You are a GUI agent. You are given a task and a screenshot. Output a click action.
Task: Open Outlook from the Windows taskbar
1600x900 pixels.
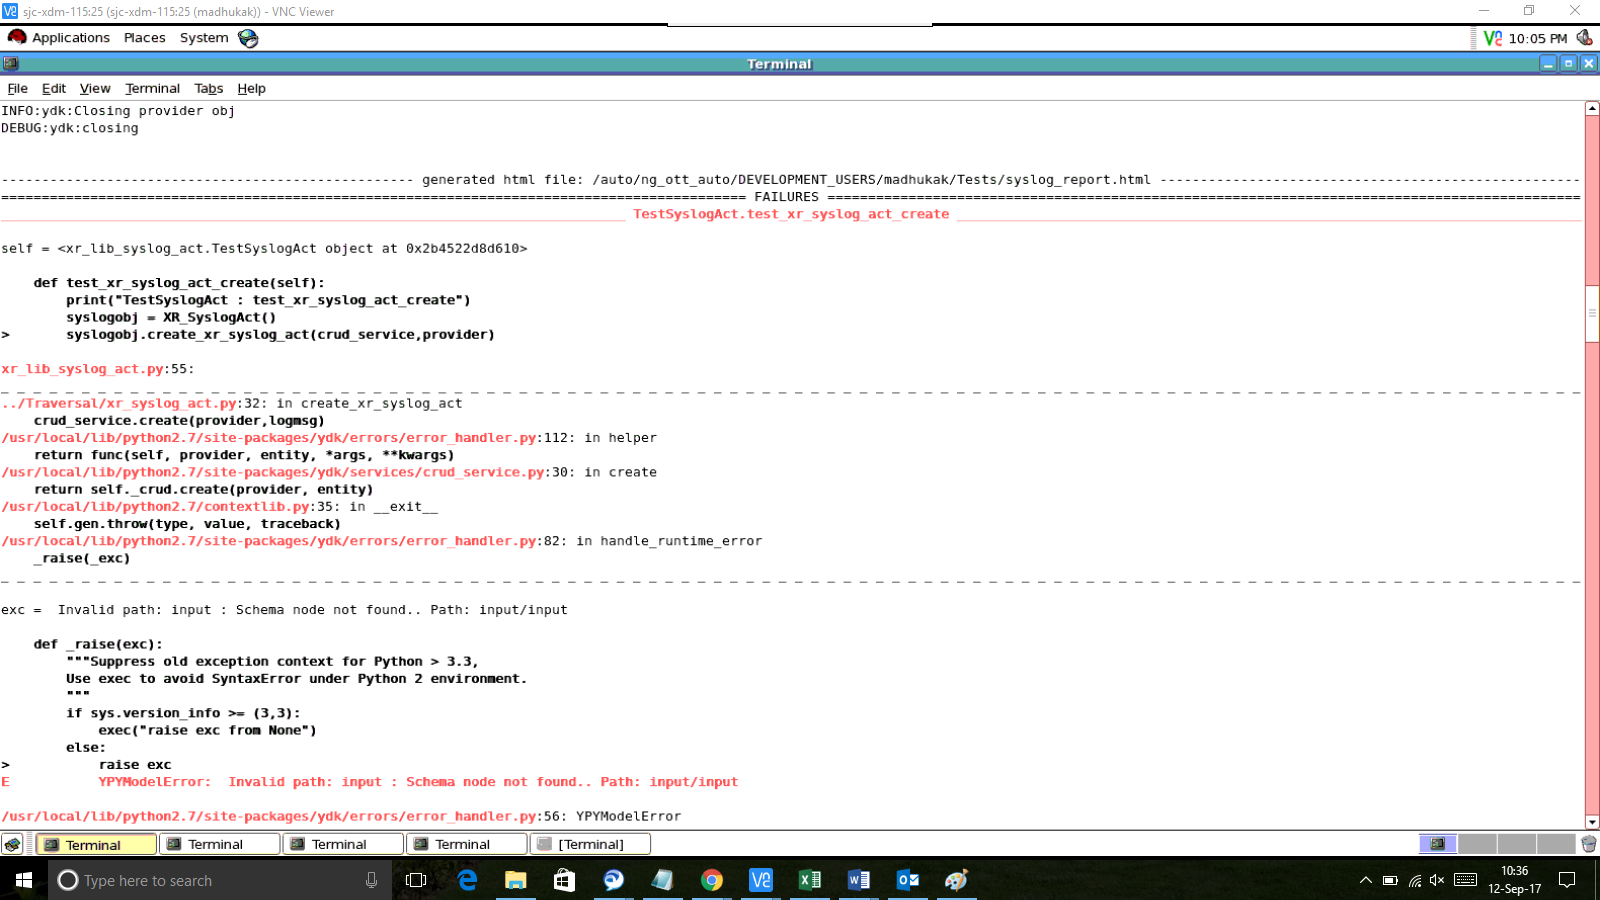(x=906, y=880)
